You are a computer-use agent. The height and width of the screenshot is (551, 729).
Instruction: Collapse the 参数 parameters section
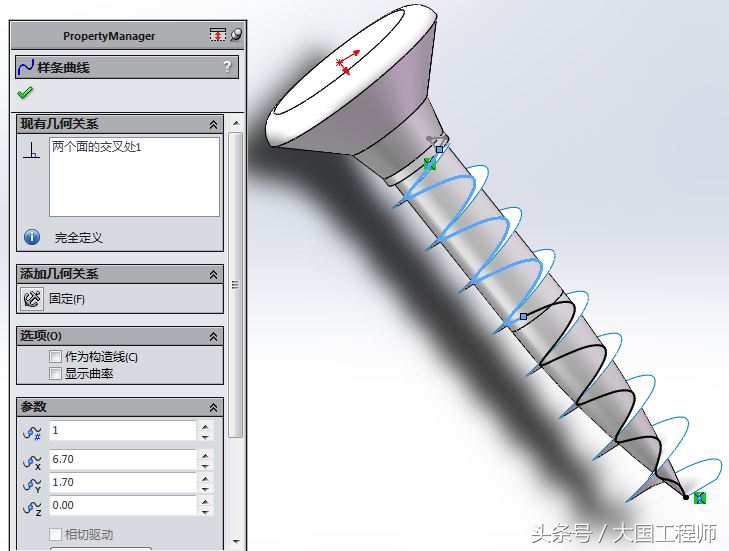213,407
